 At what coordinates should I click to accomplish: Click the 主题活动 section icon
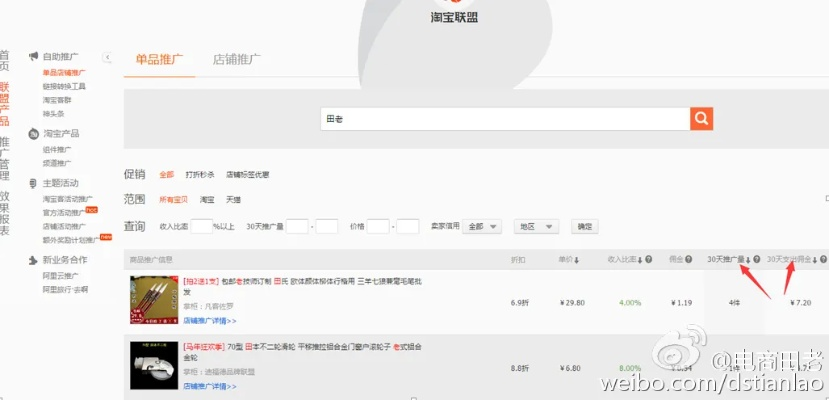(33, 183)
